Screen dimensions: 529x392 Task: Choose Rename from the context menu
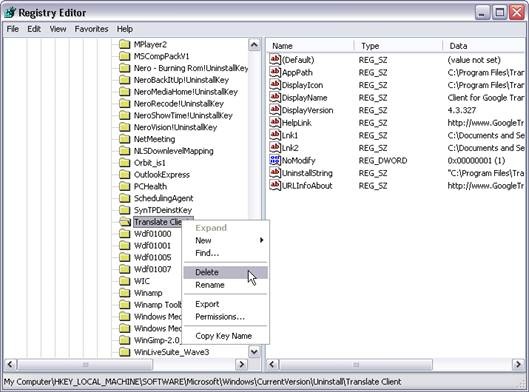[x=226, y=285]
